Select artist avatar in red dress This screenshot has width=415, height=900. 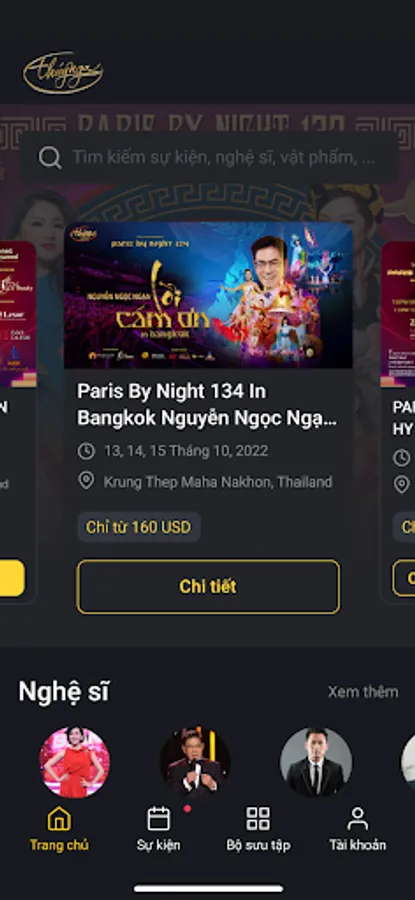pos(75,762)
